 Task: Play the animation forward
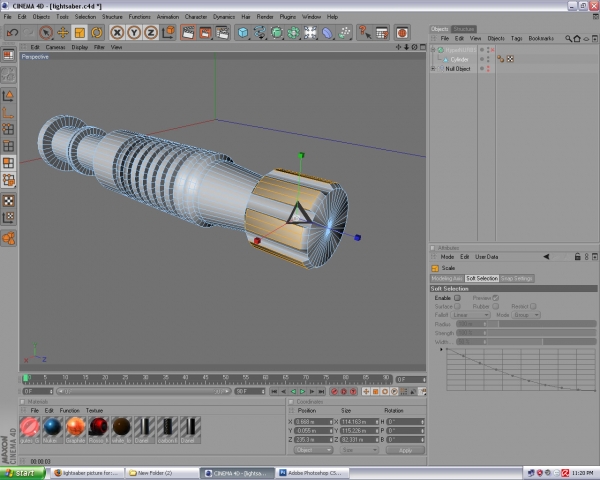click(x=302, y=391)
